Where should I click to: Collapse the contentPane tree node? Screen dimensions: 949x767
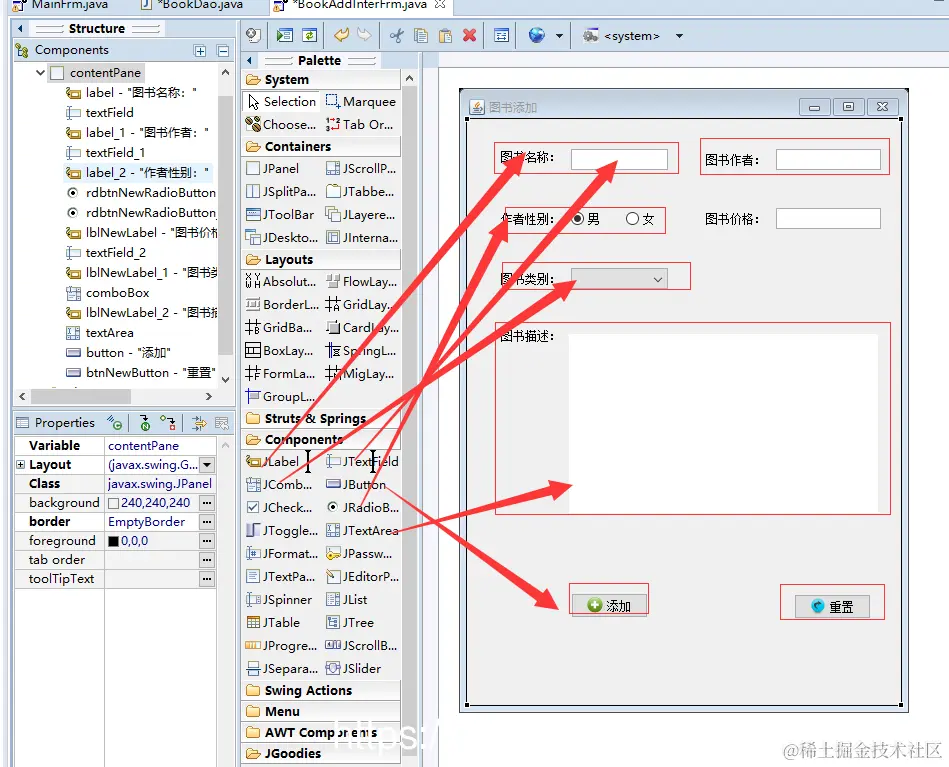[x=40, y=73]
